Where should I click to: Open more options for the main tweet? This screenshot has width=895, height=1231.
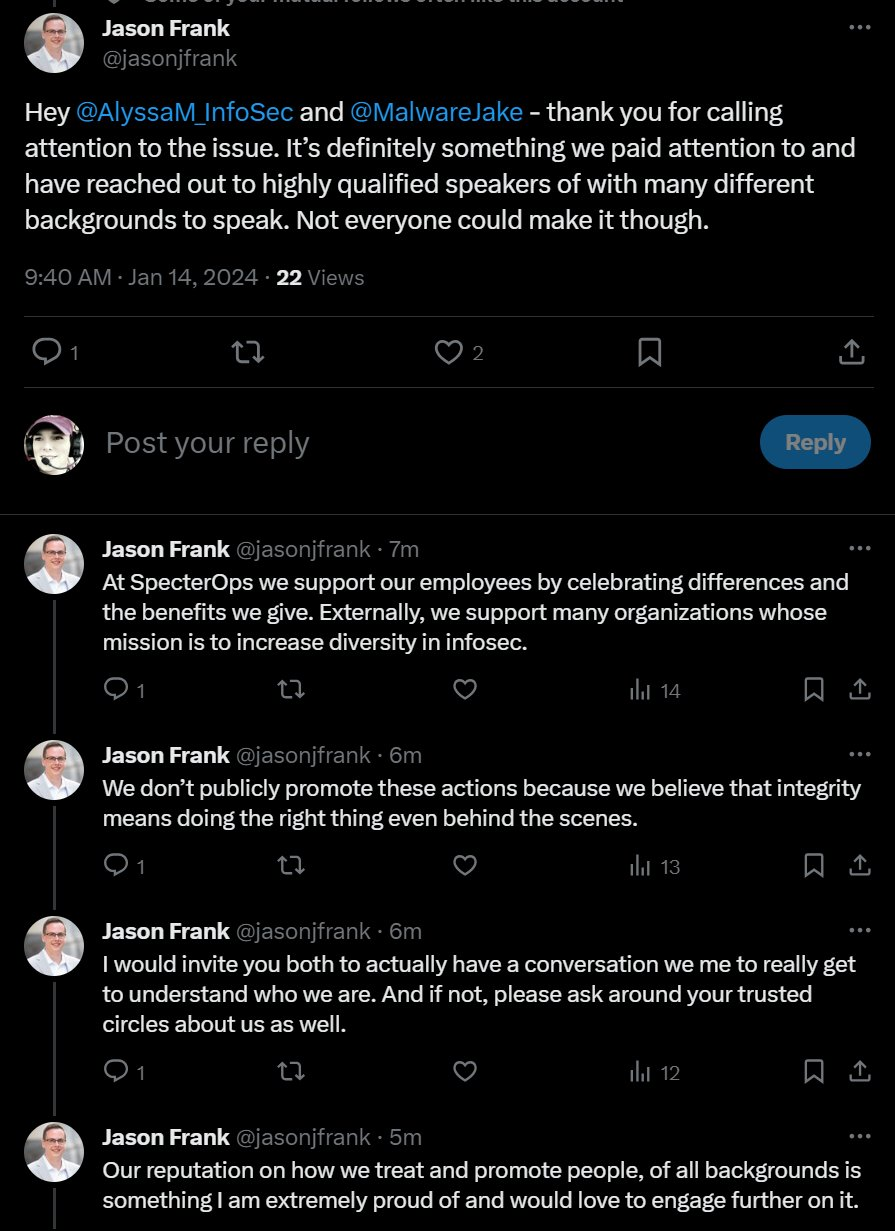[x=859, y=28]
